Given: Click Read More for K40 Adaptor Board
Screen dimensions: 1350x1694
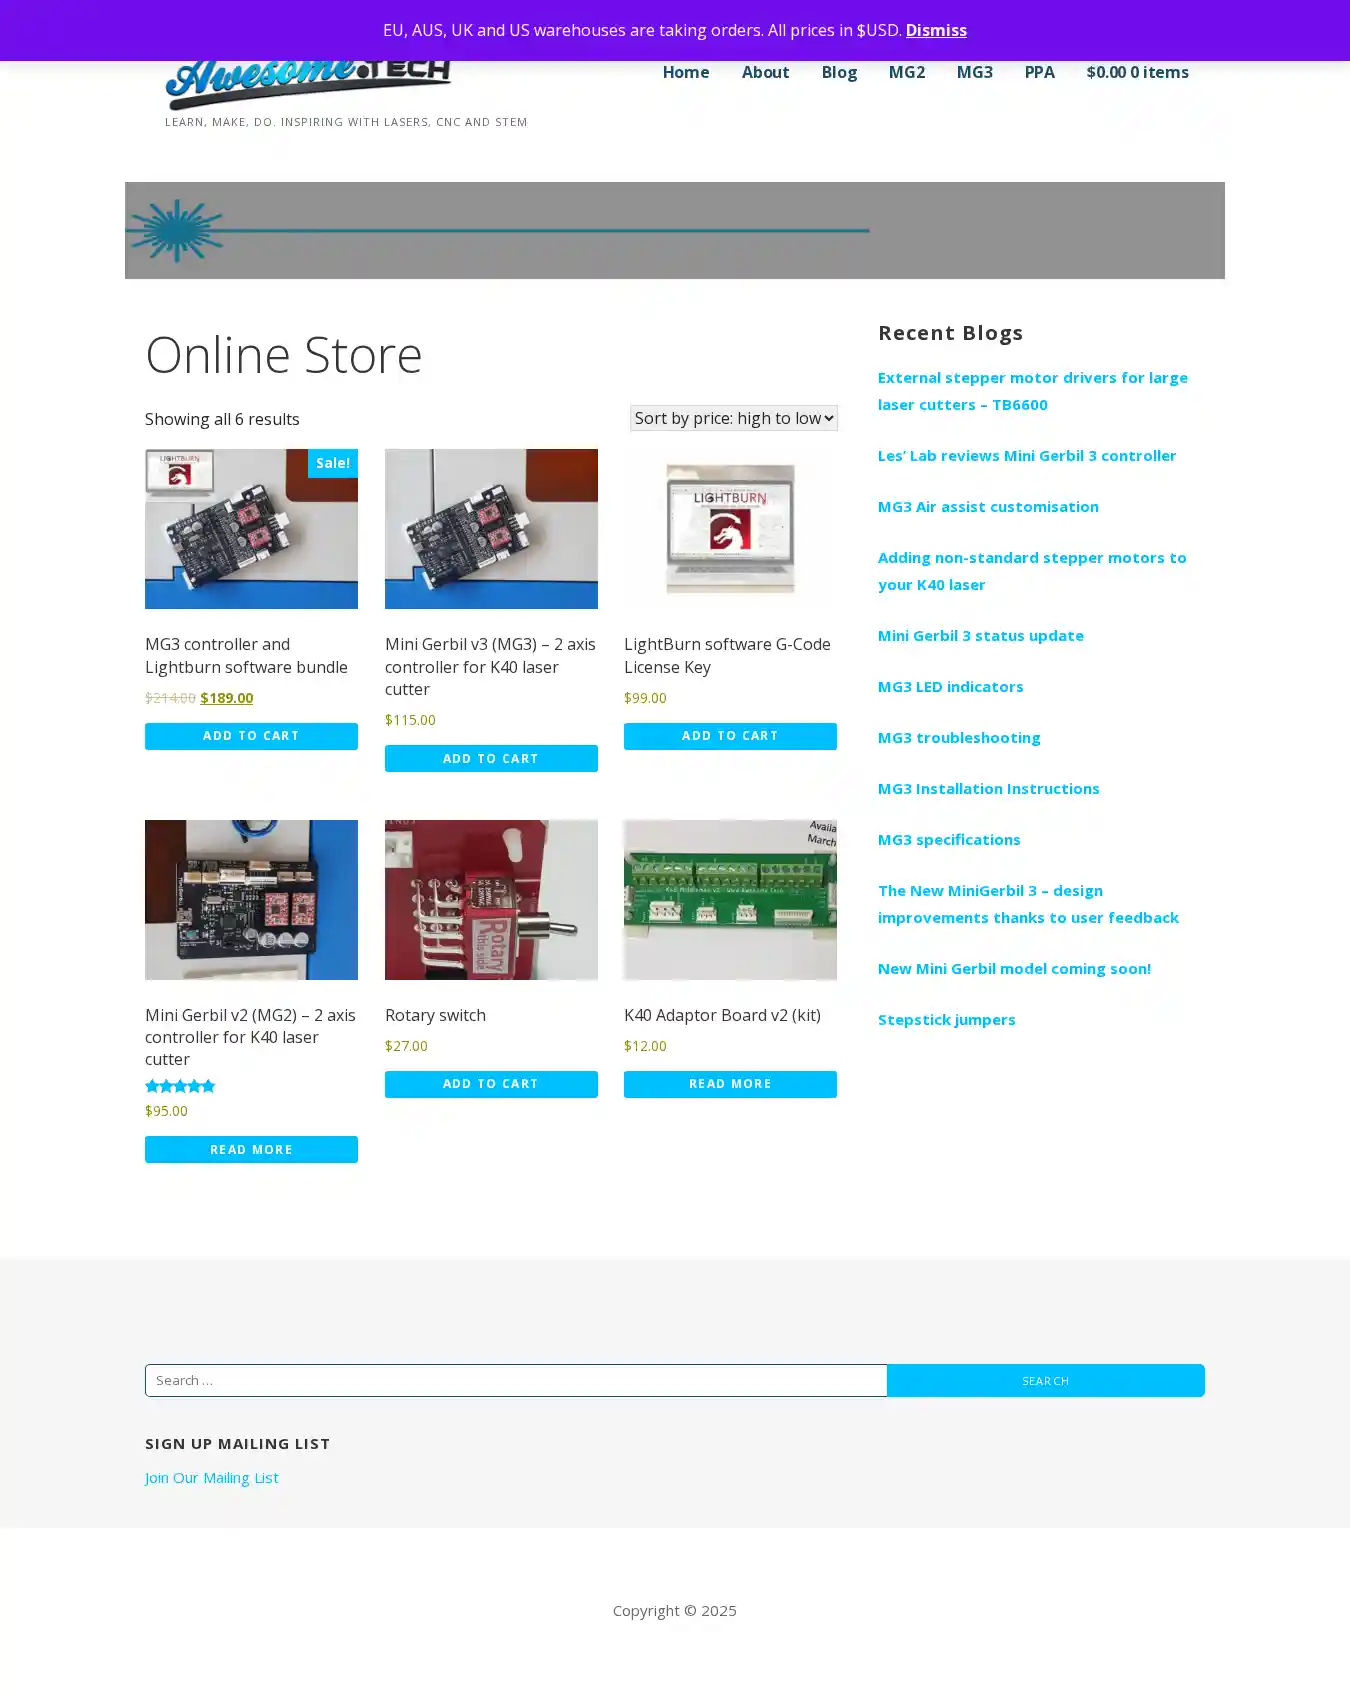Looking at the screenshot, I should [730, 1084].
